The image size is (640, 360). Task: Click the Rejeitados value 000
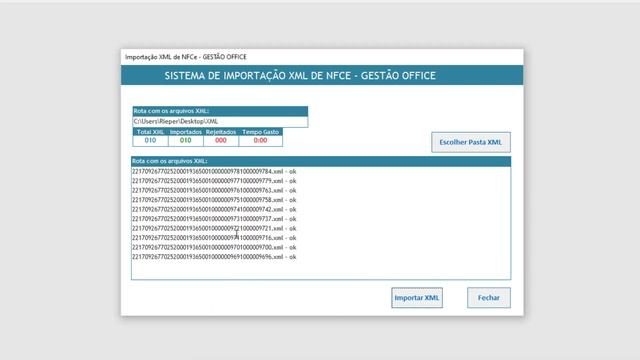221,140
